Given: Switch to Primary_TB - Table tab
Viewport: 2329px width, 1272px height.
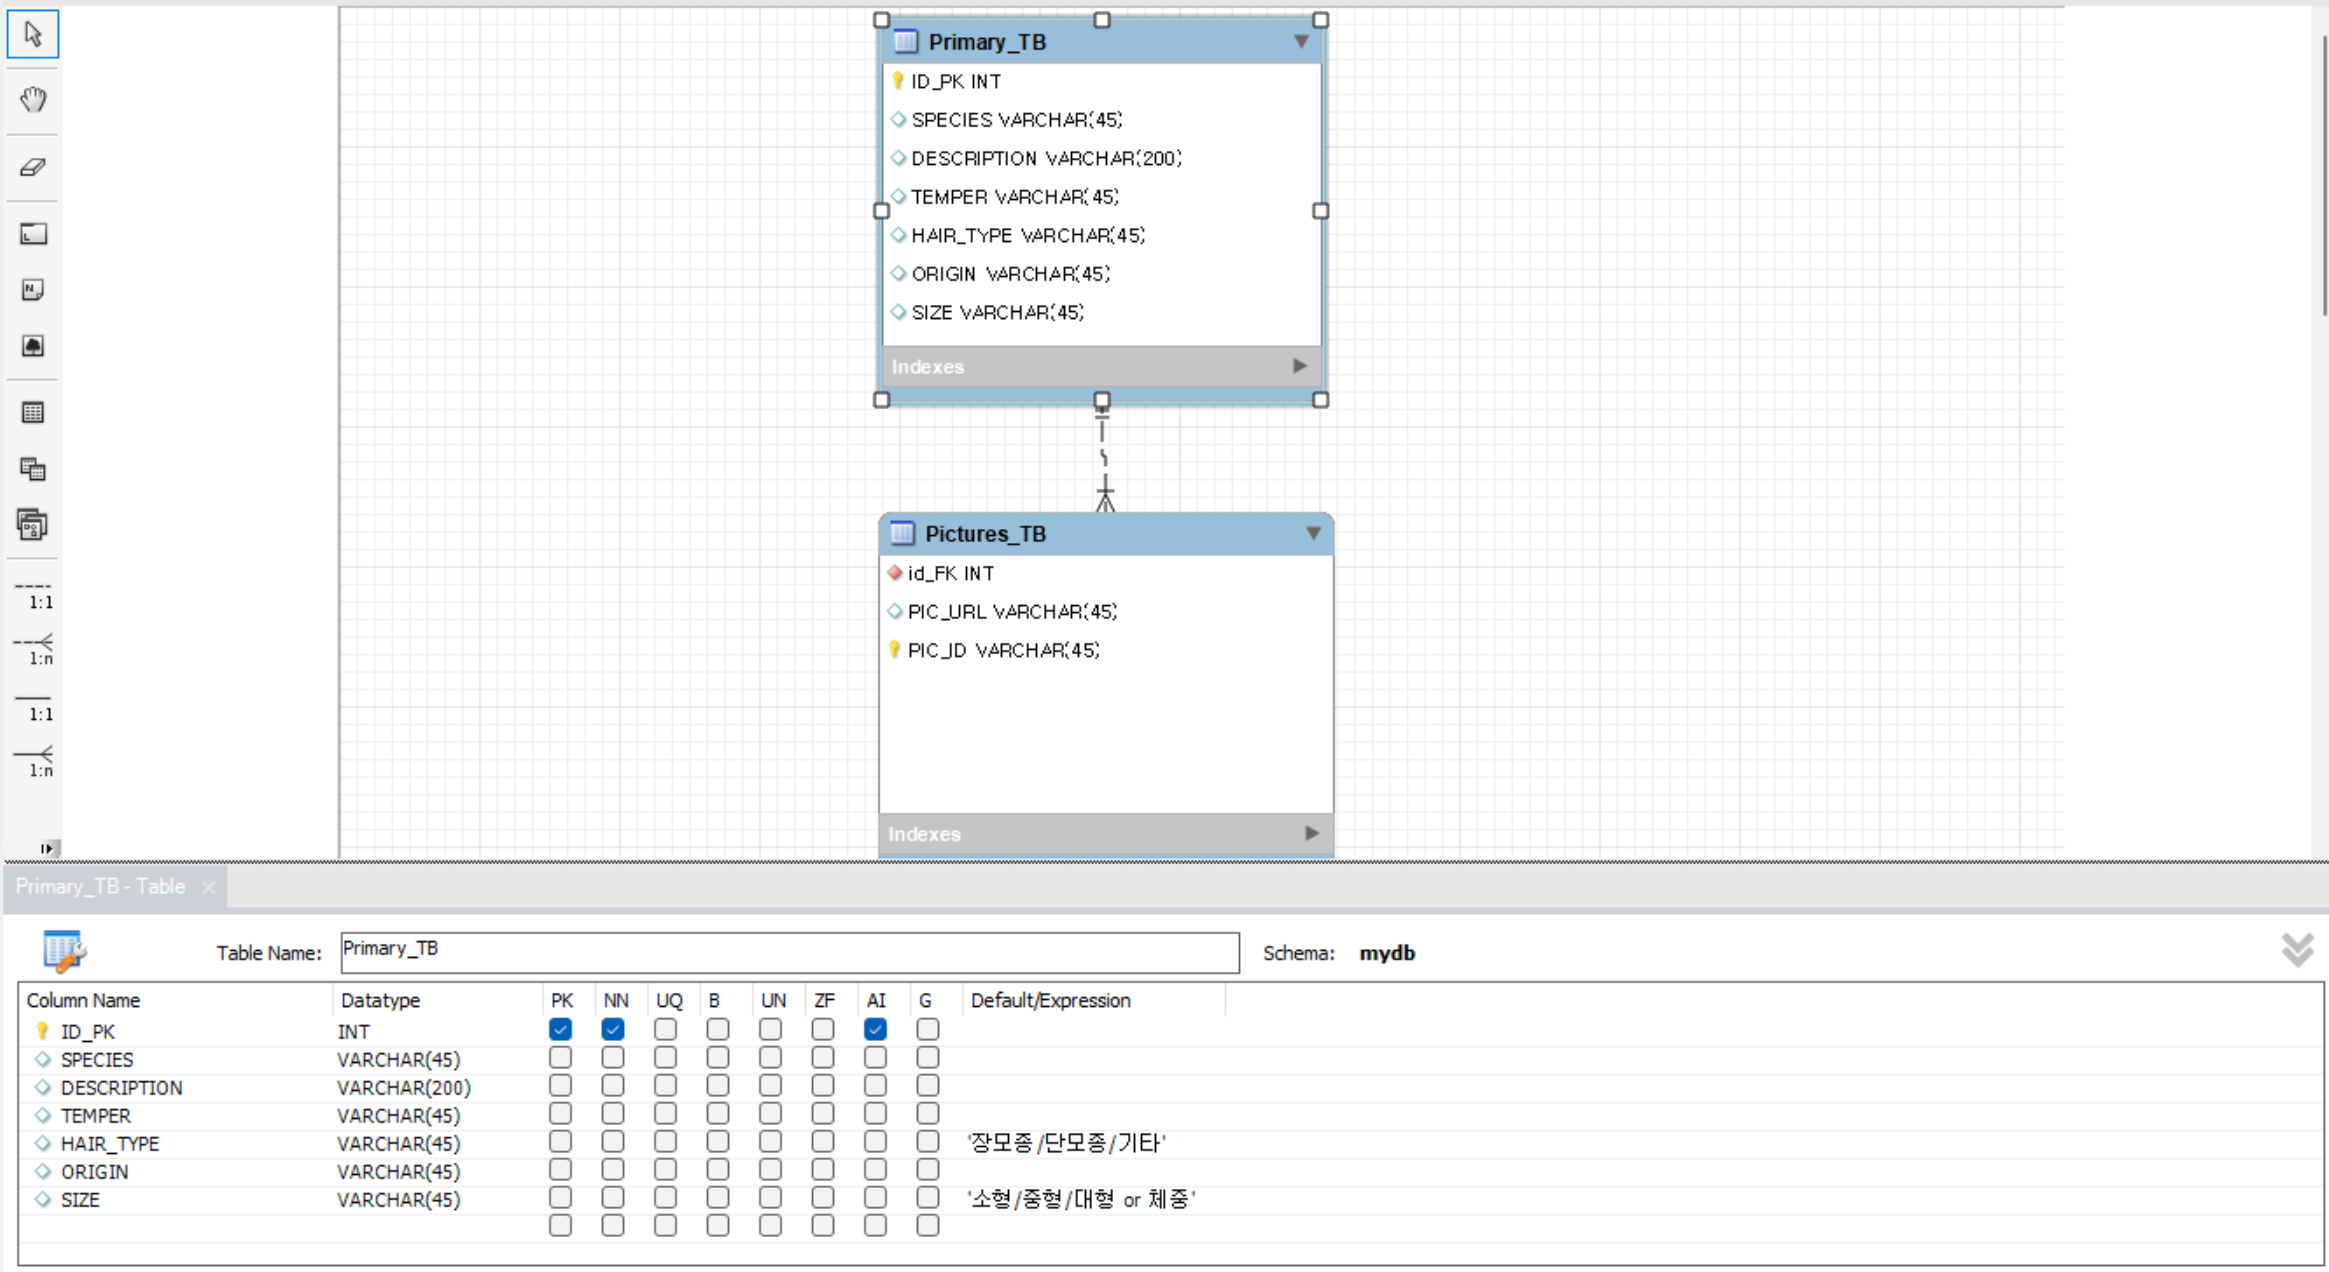Looking at the screenshot, I should (100, 887).
